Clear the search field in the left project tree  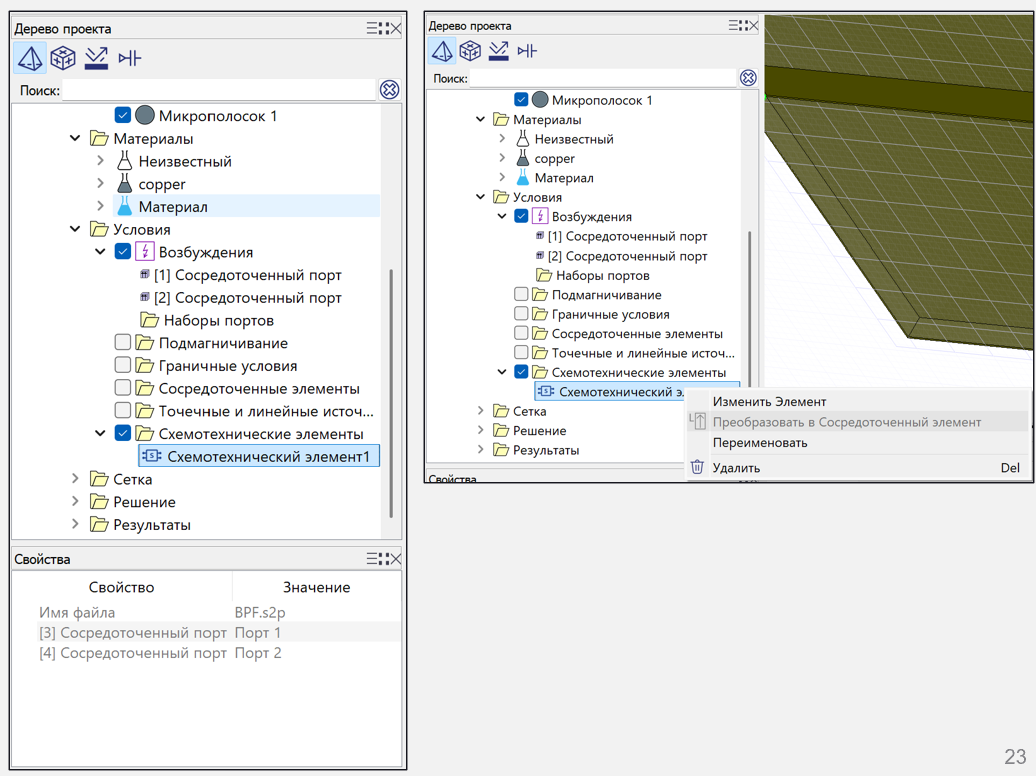[389, 90]
